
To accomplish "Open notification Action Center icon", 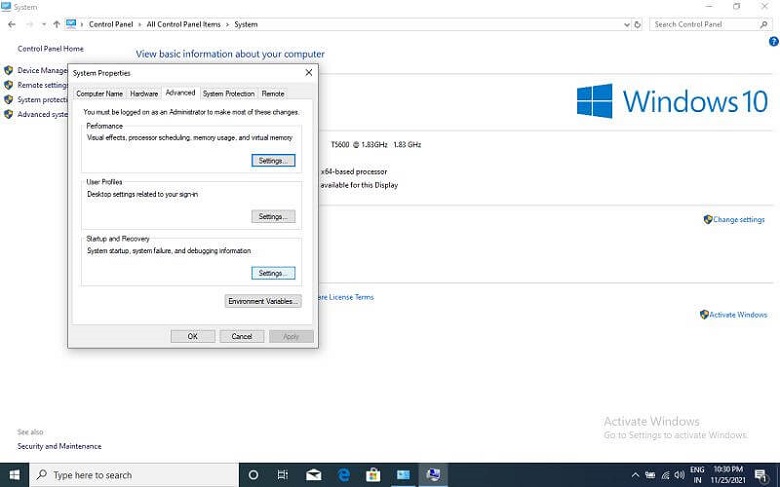I will (762, 475).
